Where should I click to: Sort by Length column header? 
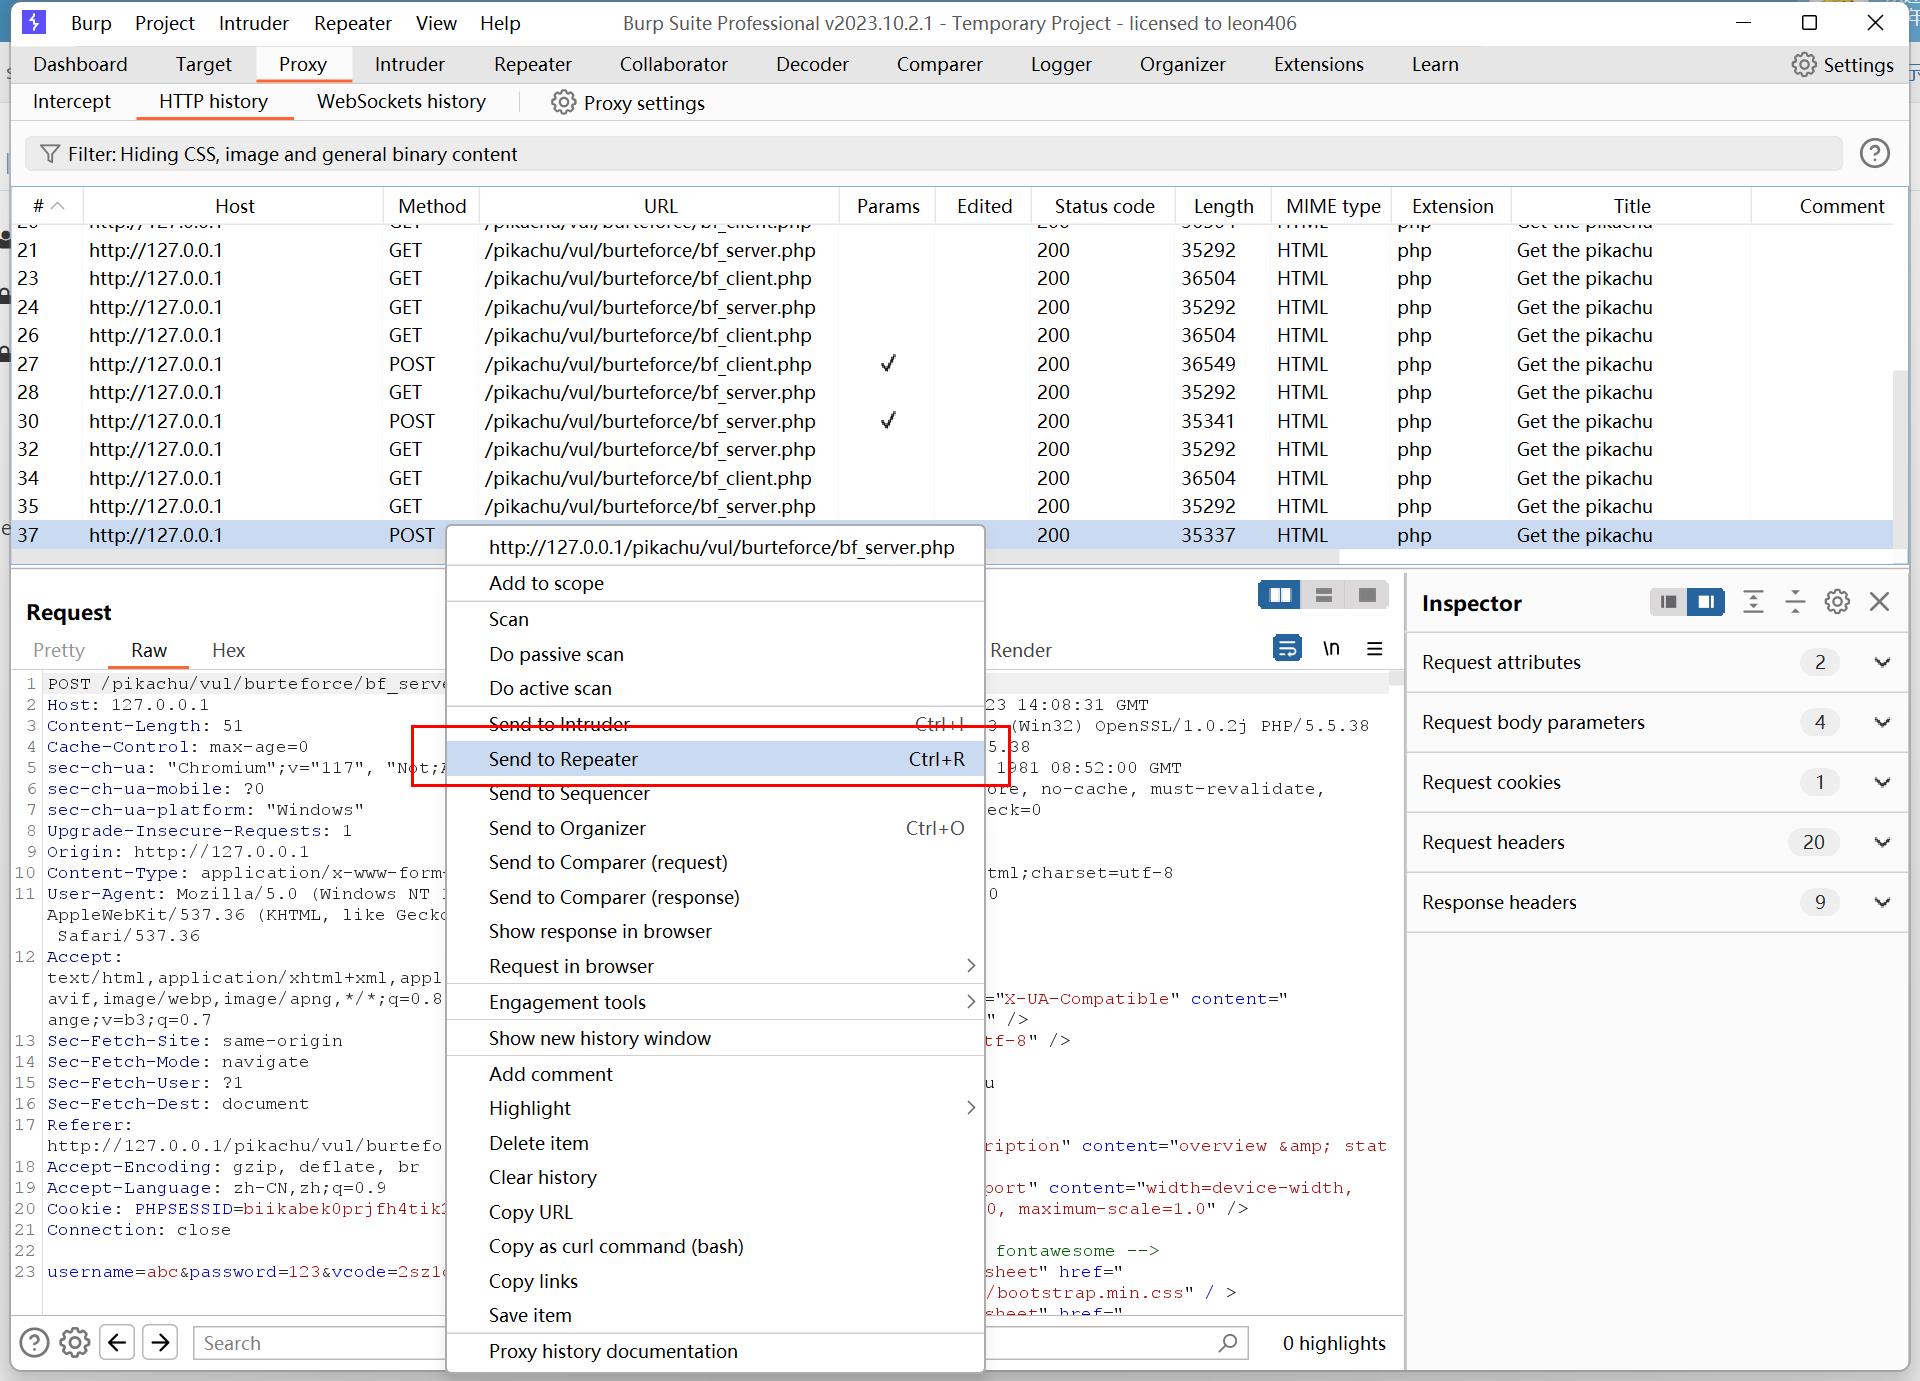click(x=1223, y=206)
